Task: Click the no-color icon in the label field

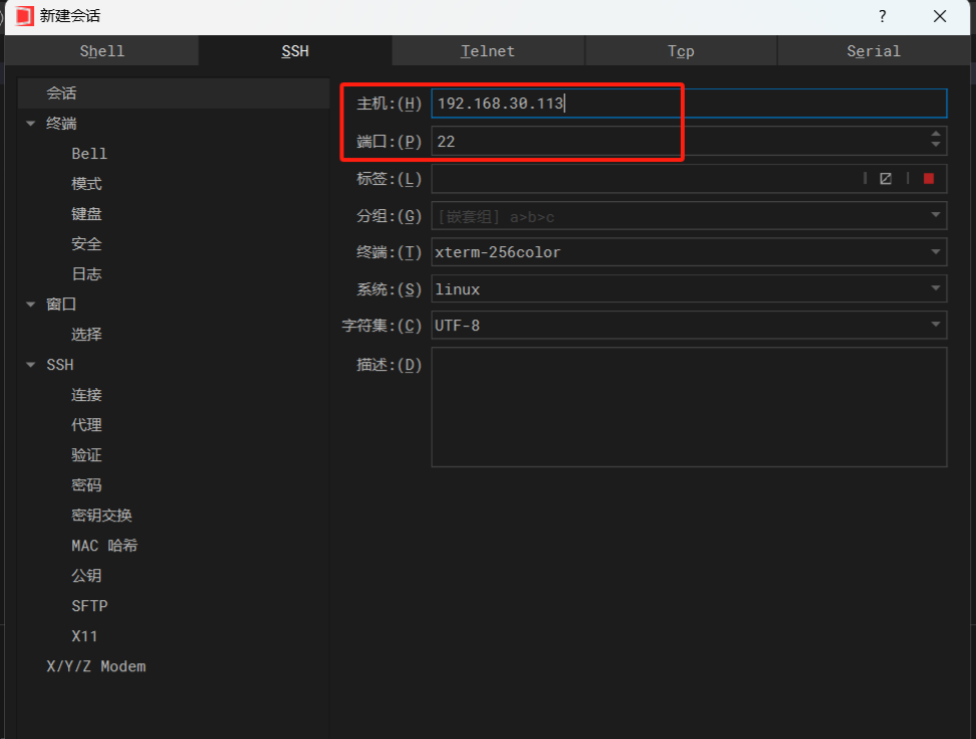Action: point(885,179)
